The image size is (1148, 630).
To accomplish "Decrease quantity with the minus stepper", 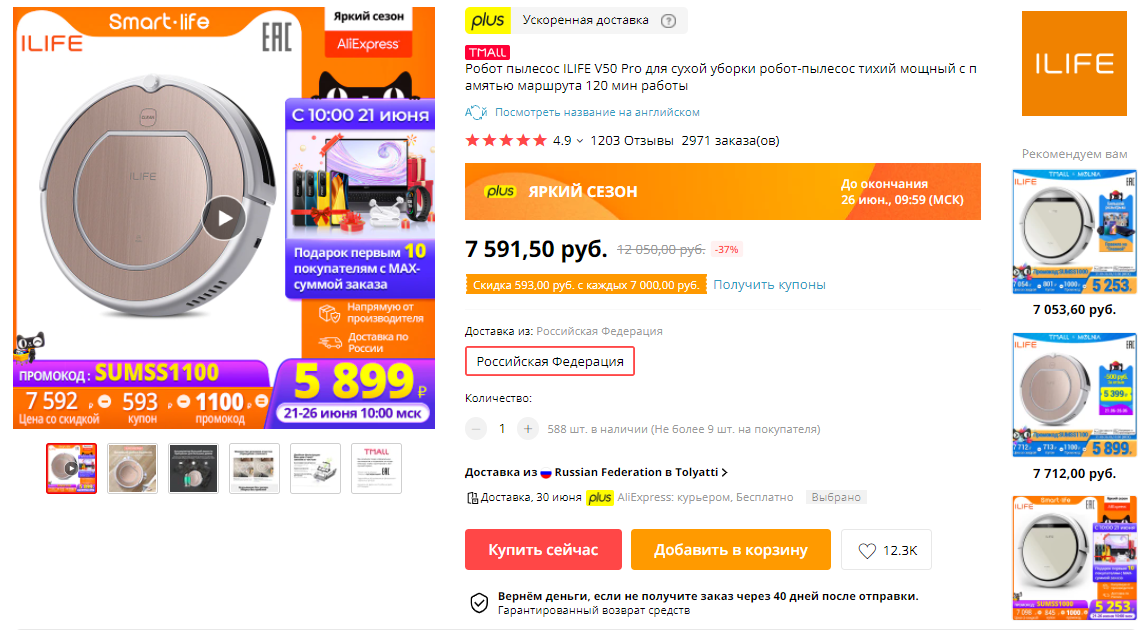I will coord(476,429).
